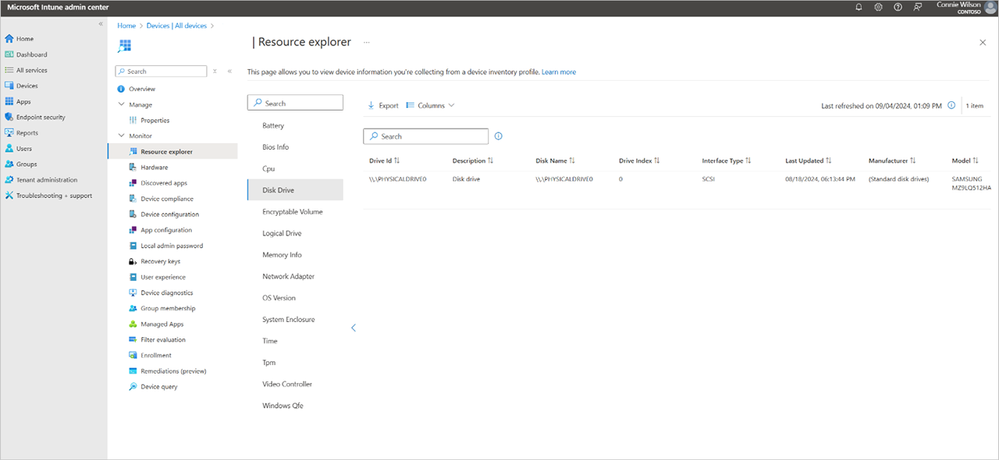Click info icon next to table search
Screen dimensions: 999x460
click(x=498, y=136)
